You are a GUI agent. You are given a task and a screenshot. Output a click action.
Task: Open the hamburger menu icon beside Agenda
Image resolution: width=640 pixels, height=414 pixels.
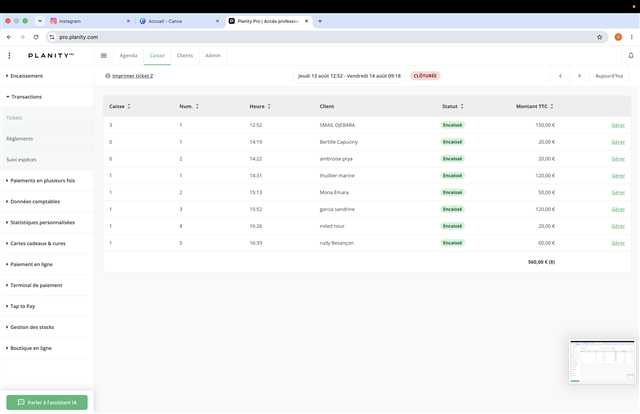click(104, 56)
